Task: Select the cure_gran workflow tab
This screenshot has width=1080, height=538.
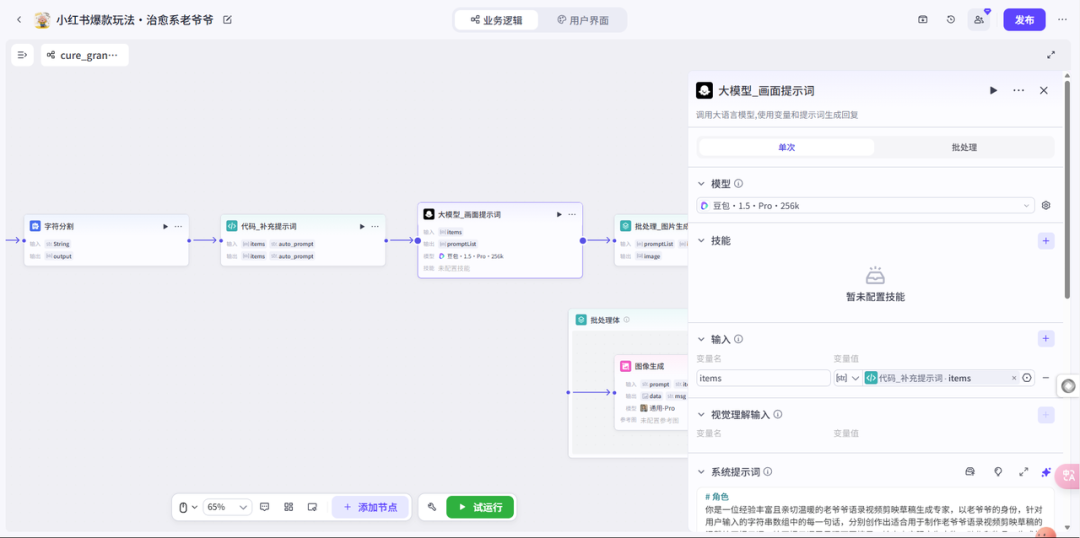Action: point(84,55)
